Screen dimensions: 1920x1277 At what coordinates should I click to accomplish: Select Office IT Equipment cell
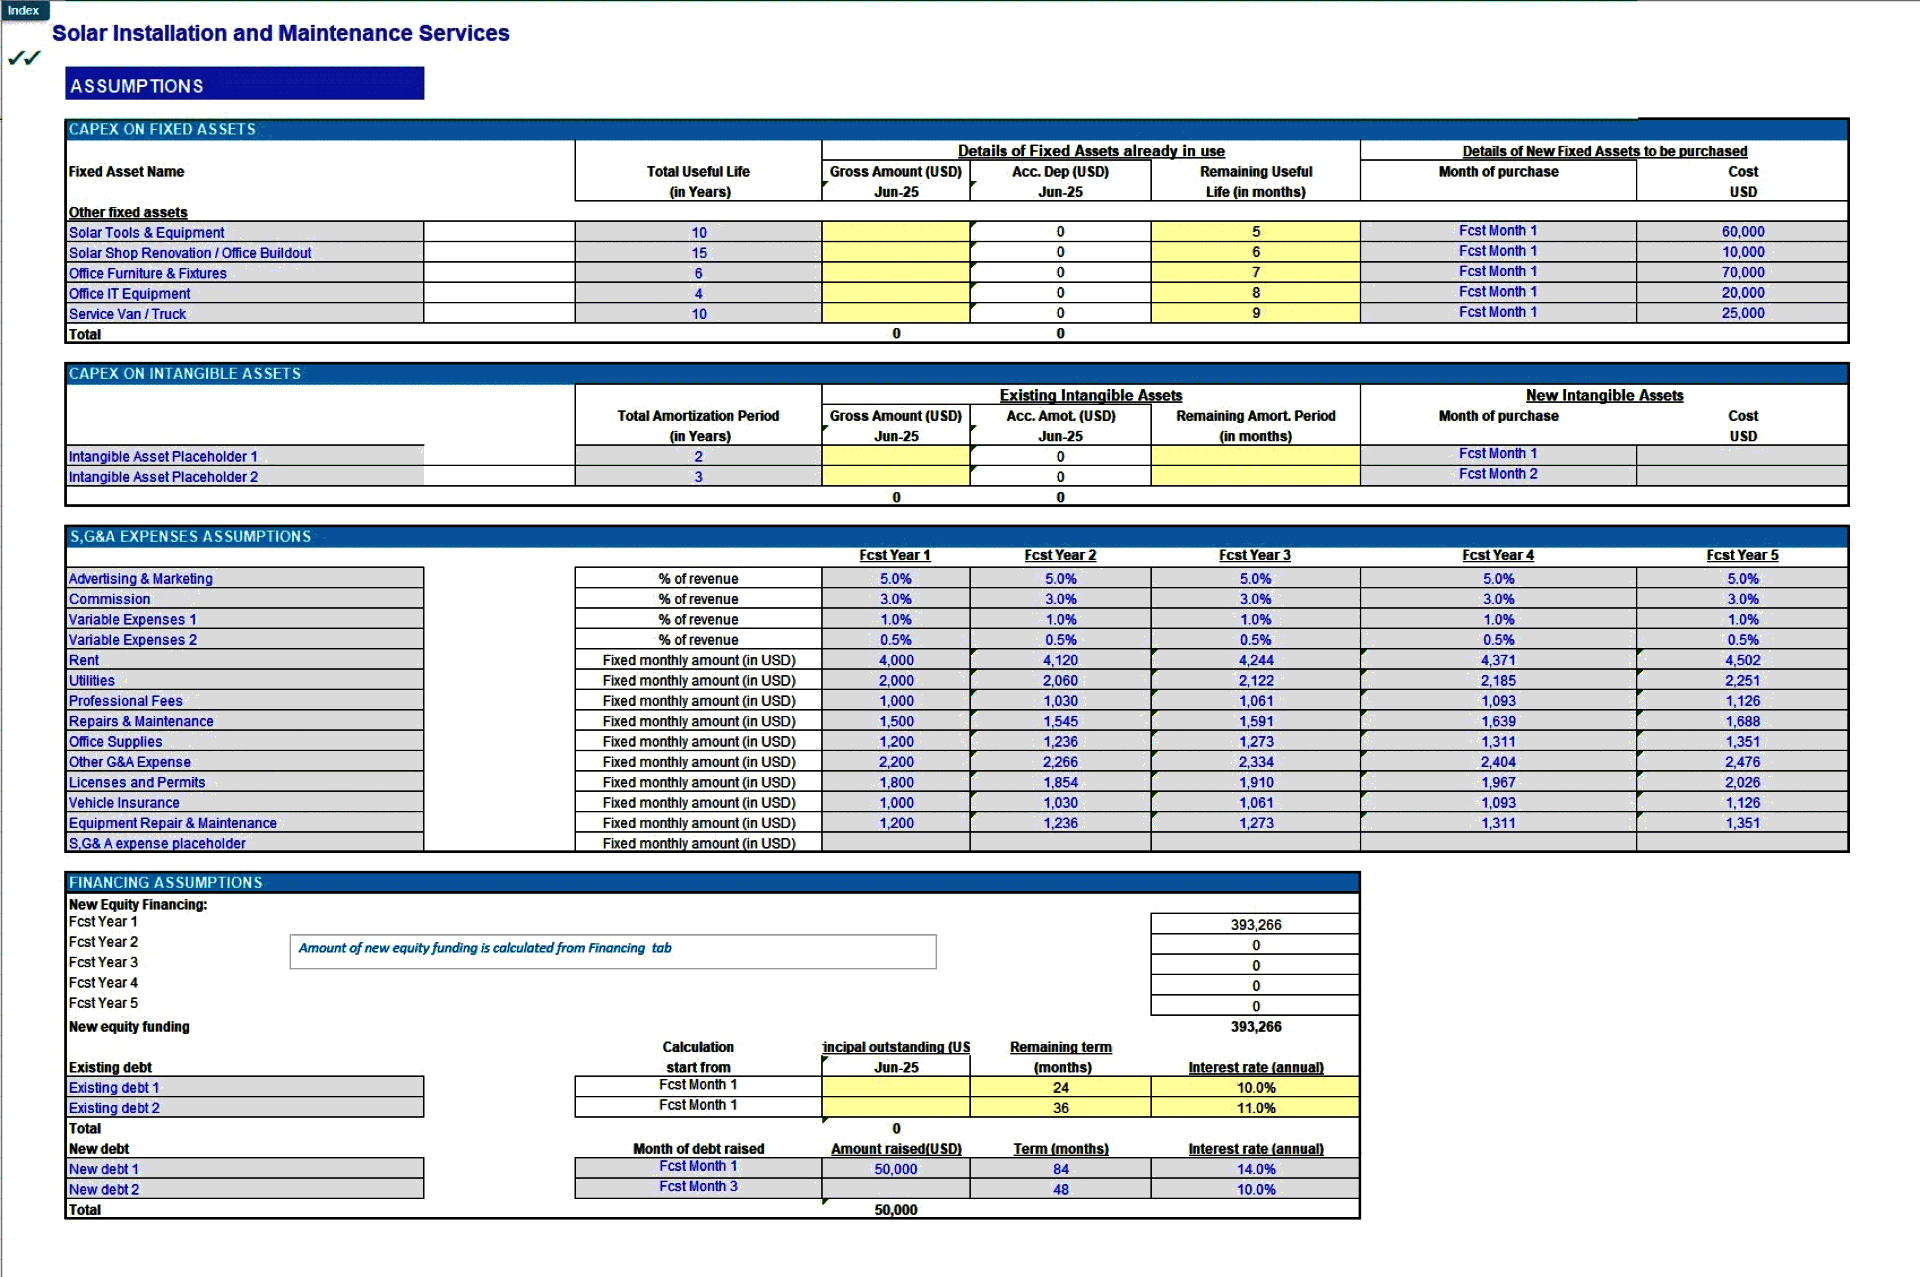tap(245, 293)
